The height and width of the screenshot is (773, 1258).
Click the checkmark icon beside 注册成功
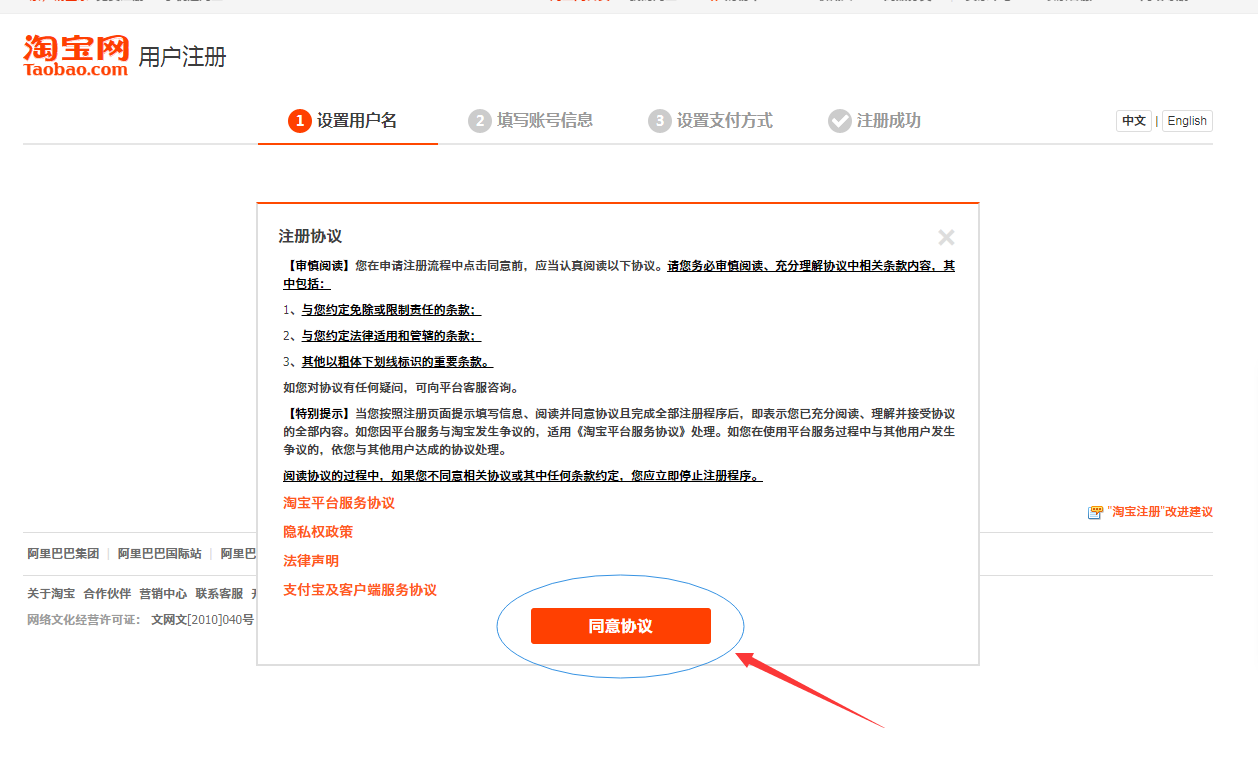(838, 121)
